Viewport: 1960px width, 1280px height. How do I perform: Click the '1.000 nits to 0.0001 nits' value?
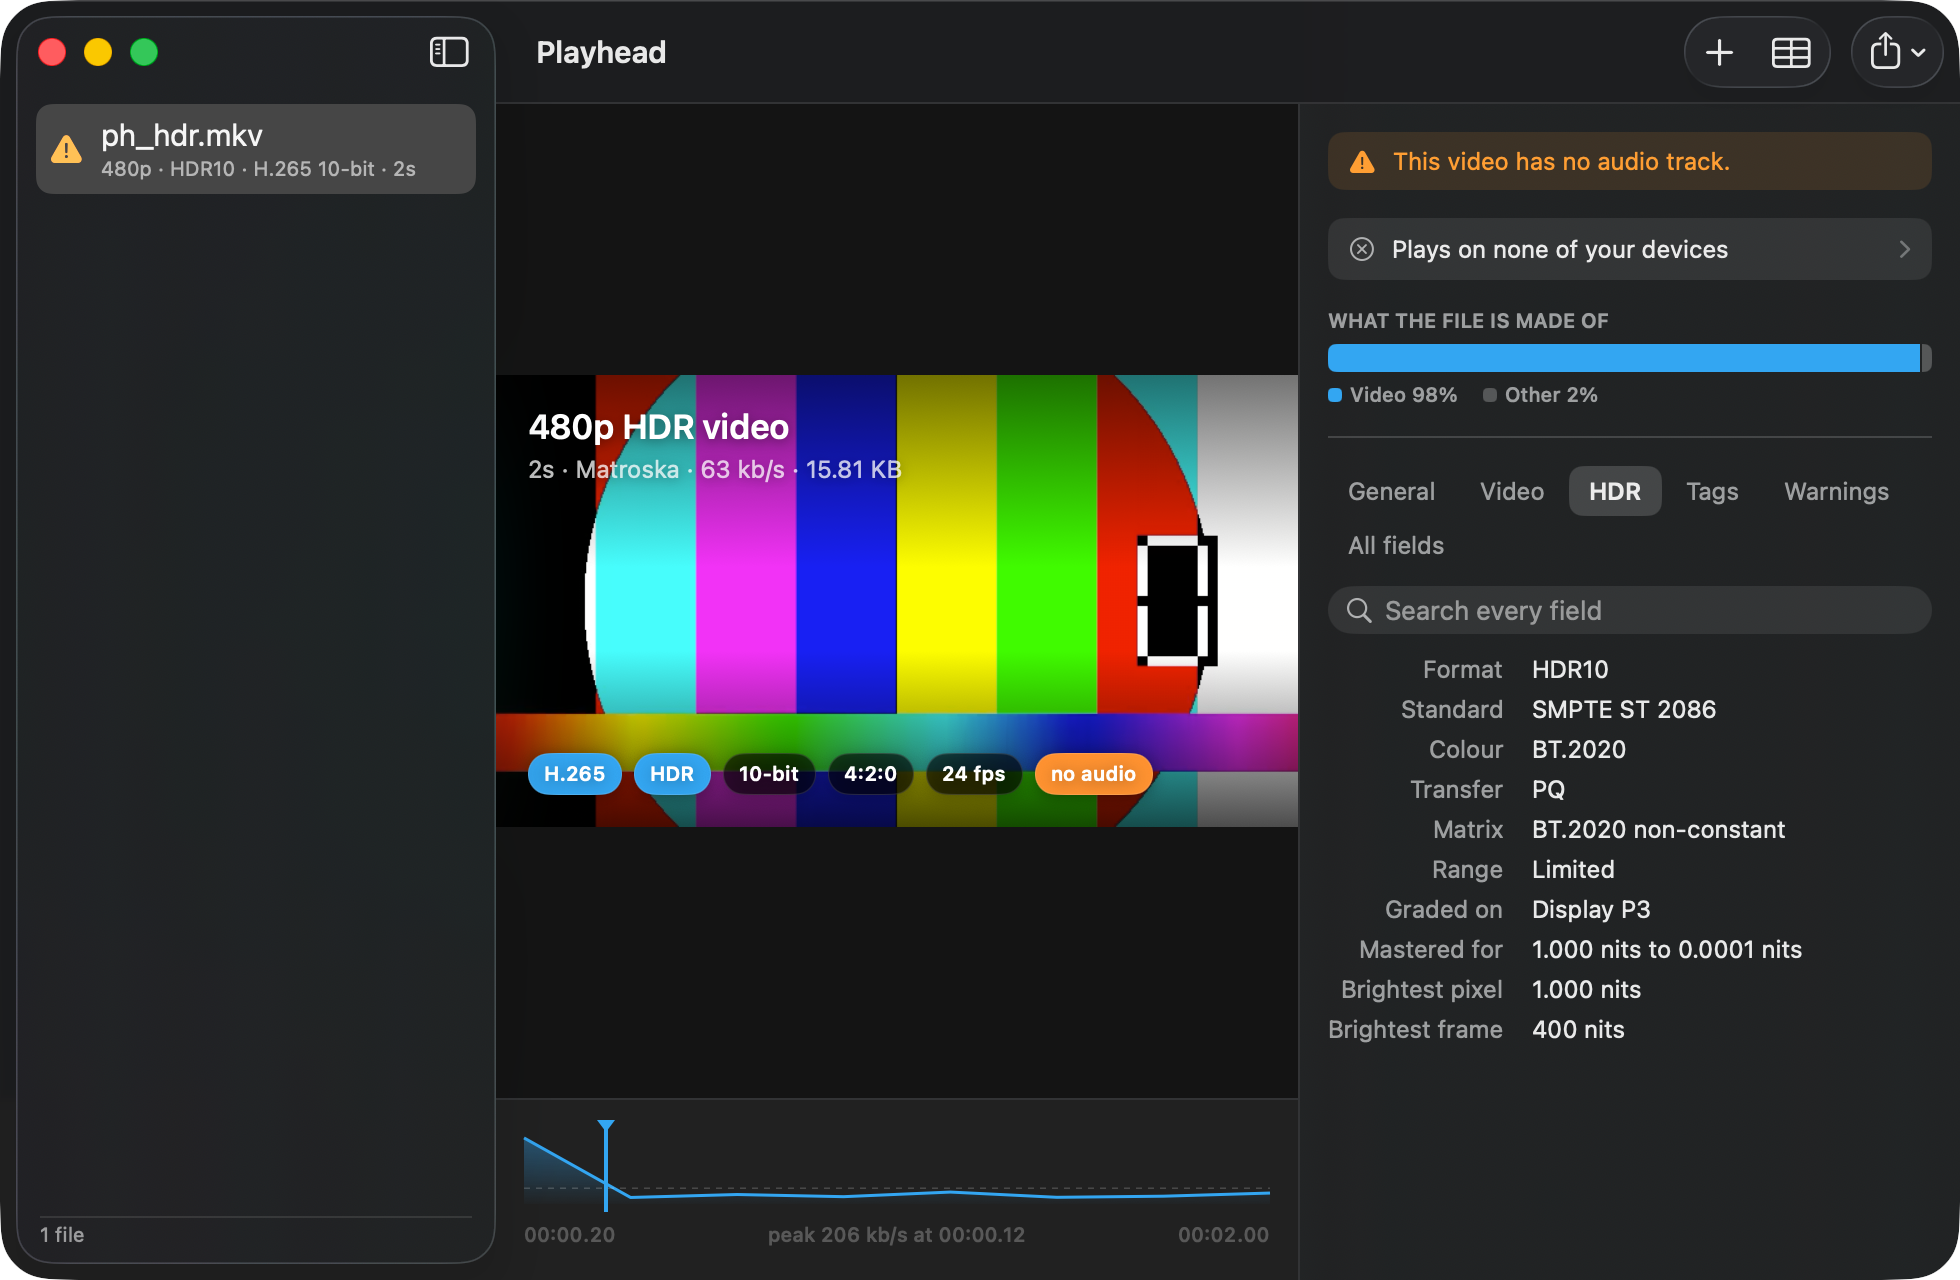[1667, 949]
